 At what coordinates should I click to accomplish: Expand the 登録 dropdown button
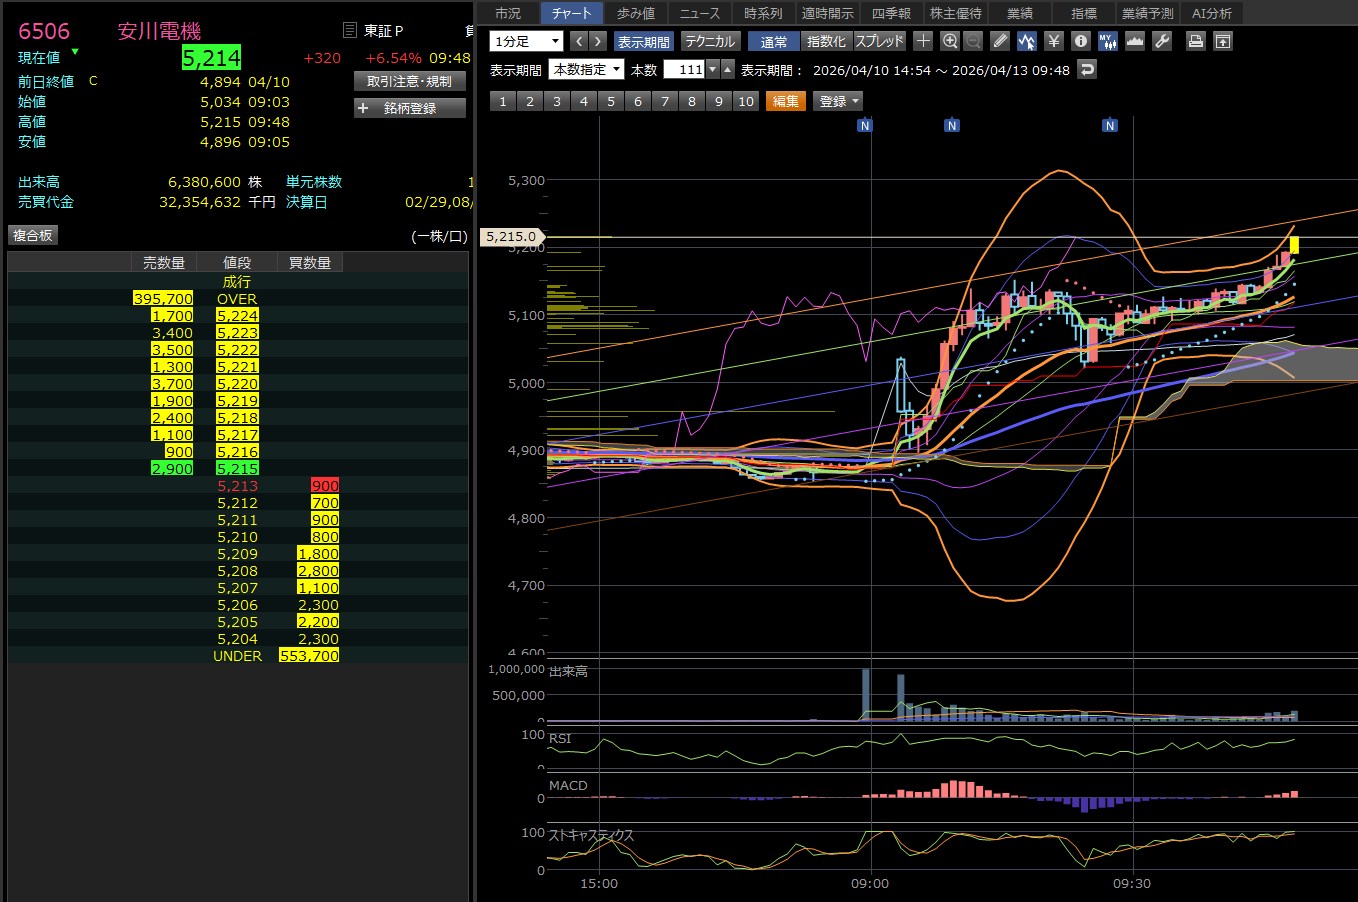839,101
